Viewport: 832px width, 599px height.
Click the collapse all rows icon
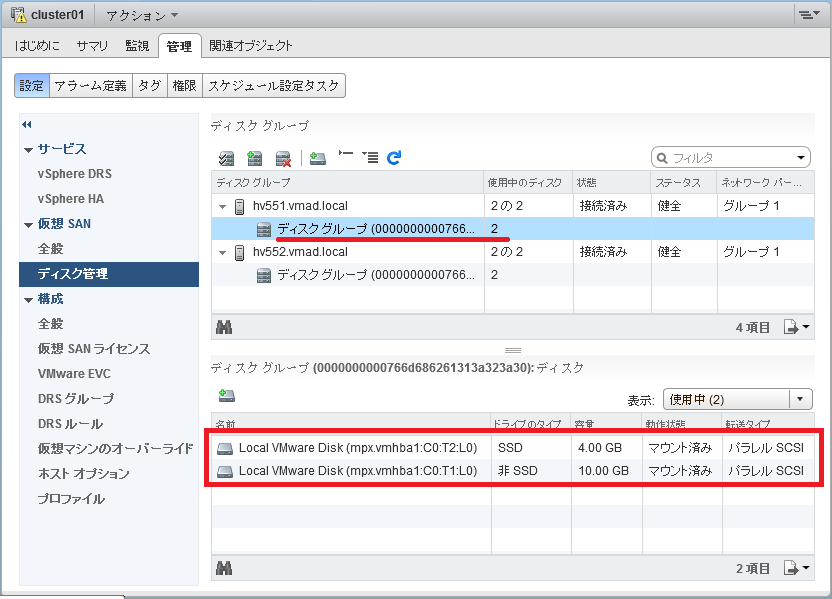tap(346, 153)
